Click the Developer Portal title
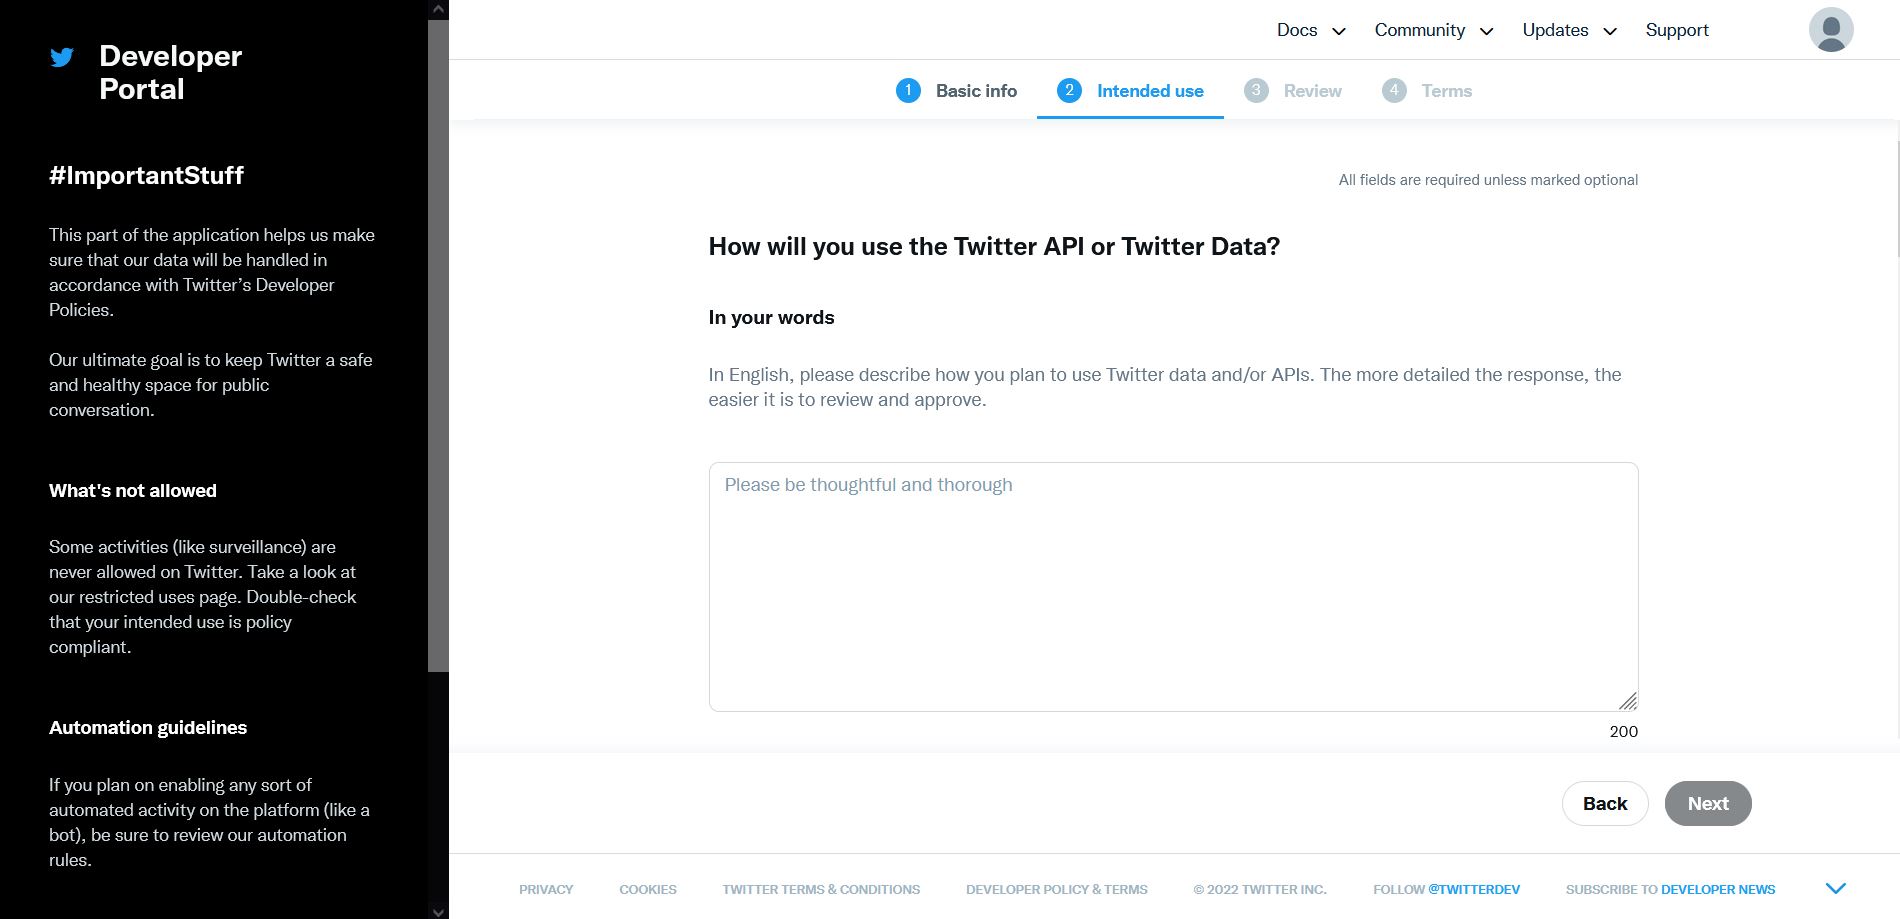This screenshot has width=1900, height=919. [170, 72]
